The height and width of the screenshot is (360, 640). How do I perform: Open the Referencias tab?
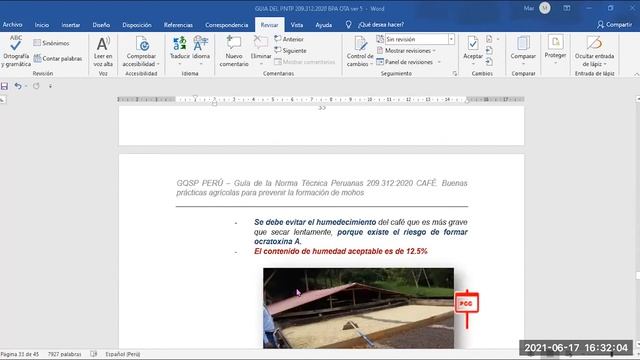coord(178,25)
